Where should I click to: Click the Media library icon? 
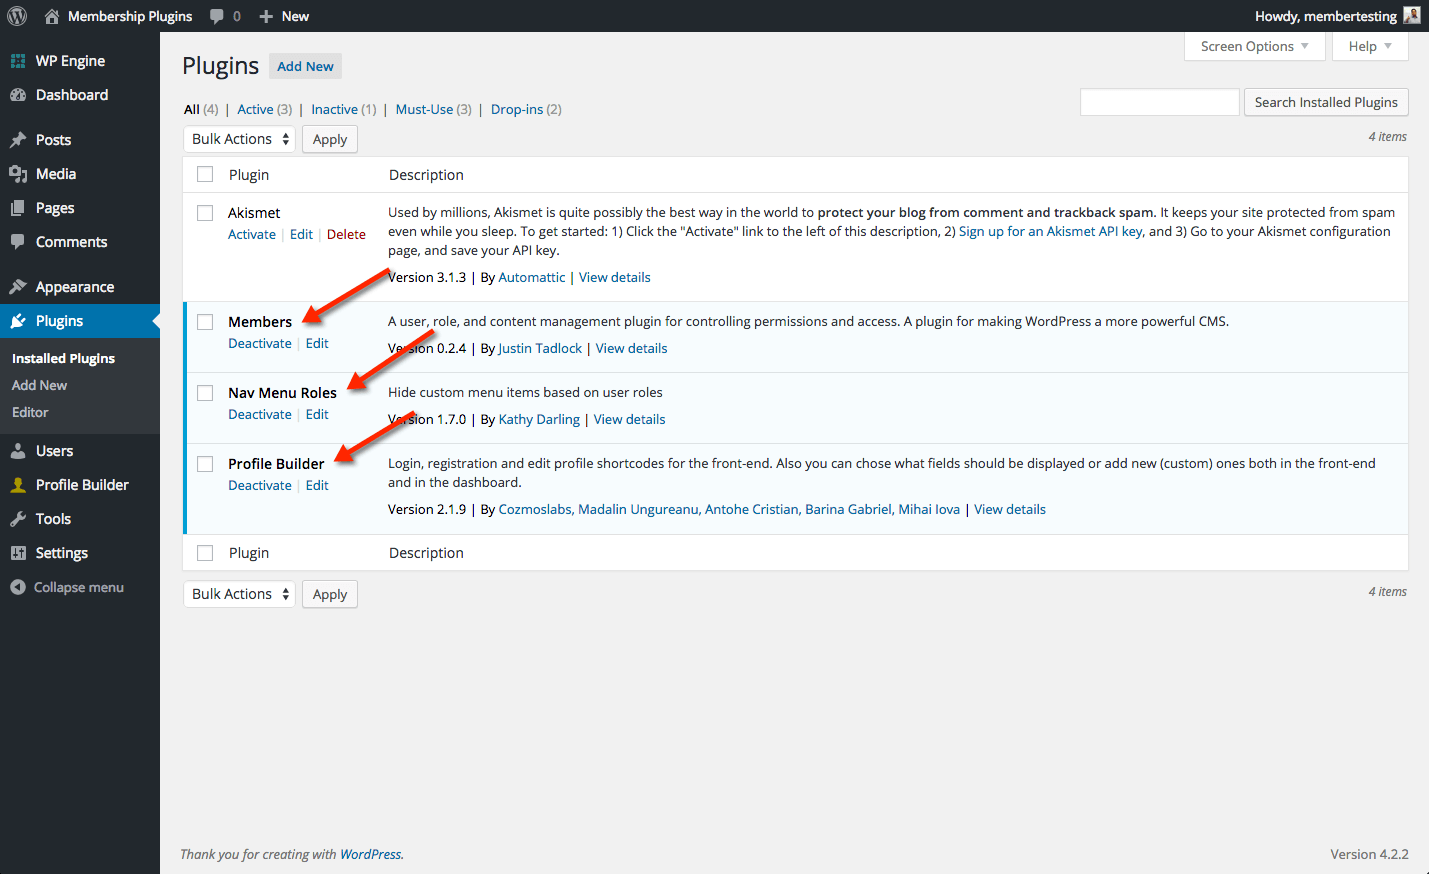pos(18,174)
